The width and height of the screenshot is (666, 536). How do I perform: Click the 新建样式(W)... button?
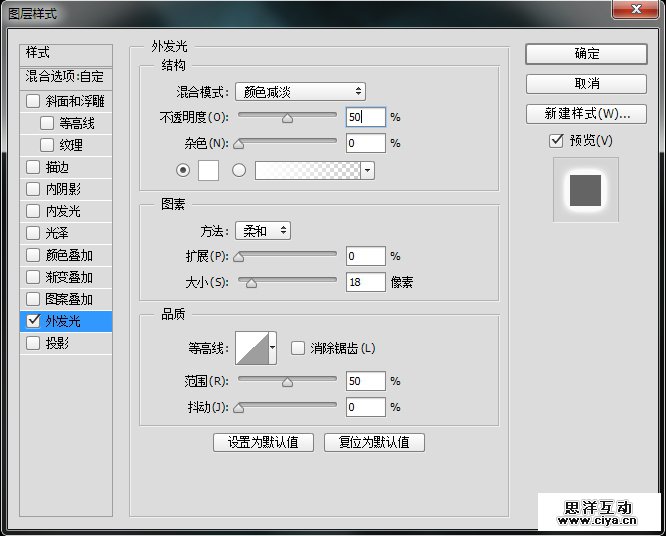(x=585, y=113)
